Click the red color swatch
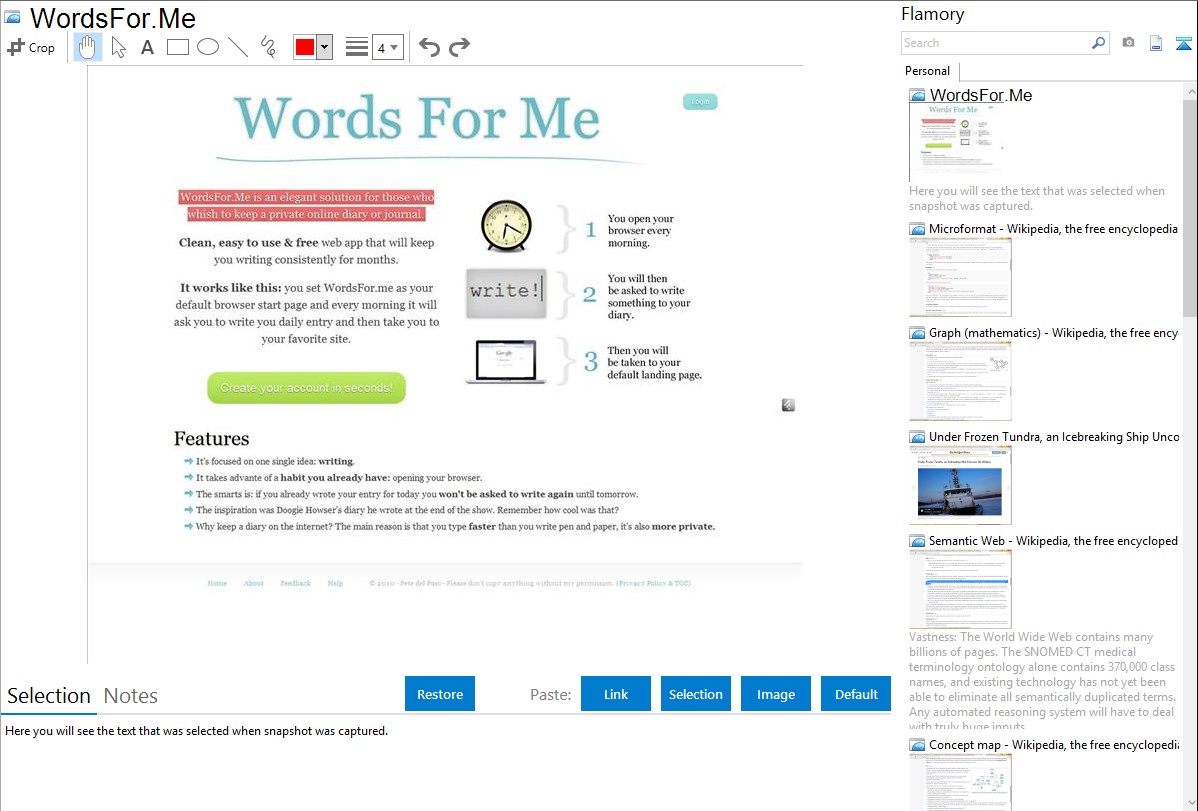Screen dimensions: 1198x811 pos(305,47)
